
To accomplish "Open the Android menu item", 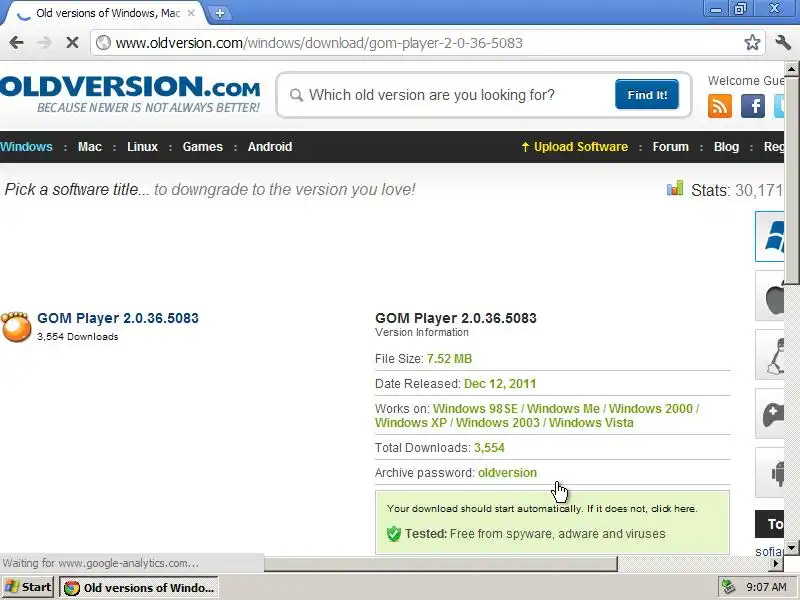I will (270, 147).
